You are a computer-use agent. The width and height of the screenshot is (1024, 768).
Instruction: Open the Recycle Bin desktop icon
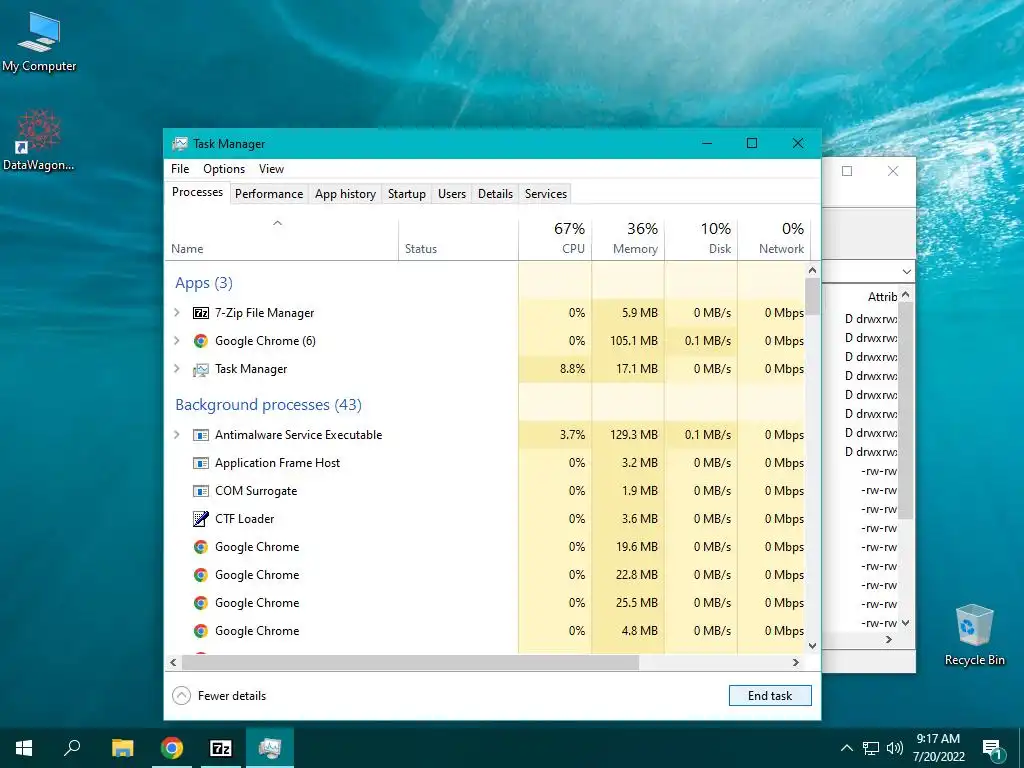pos(974,634)
